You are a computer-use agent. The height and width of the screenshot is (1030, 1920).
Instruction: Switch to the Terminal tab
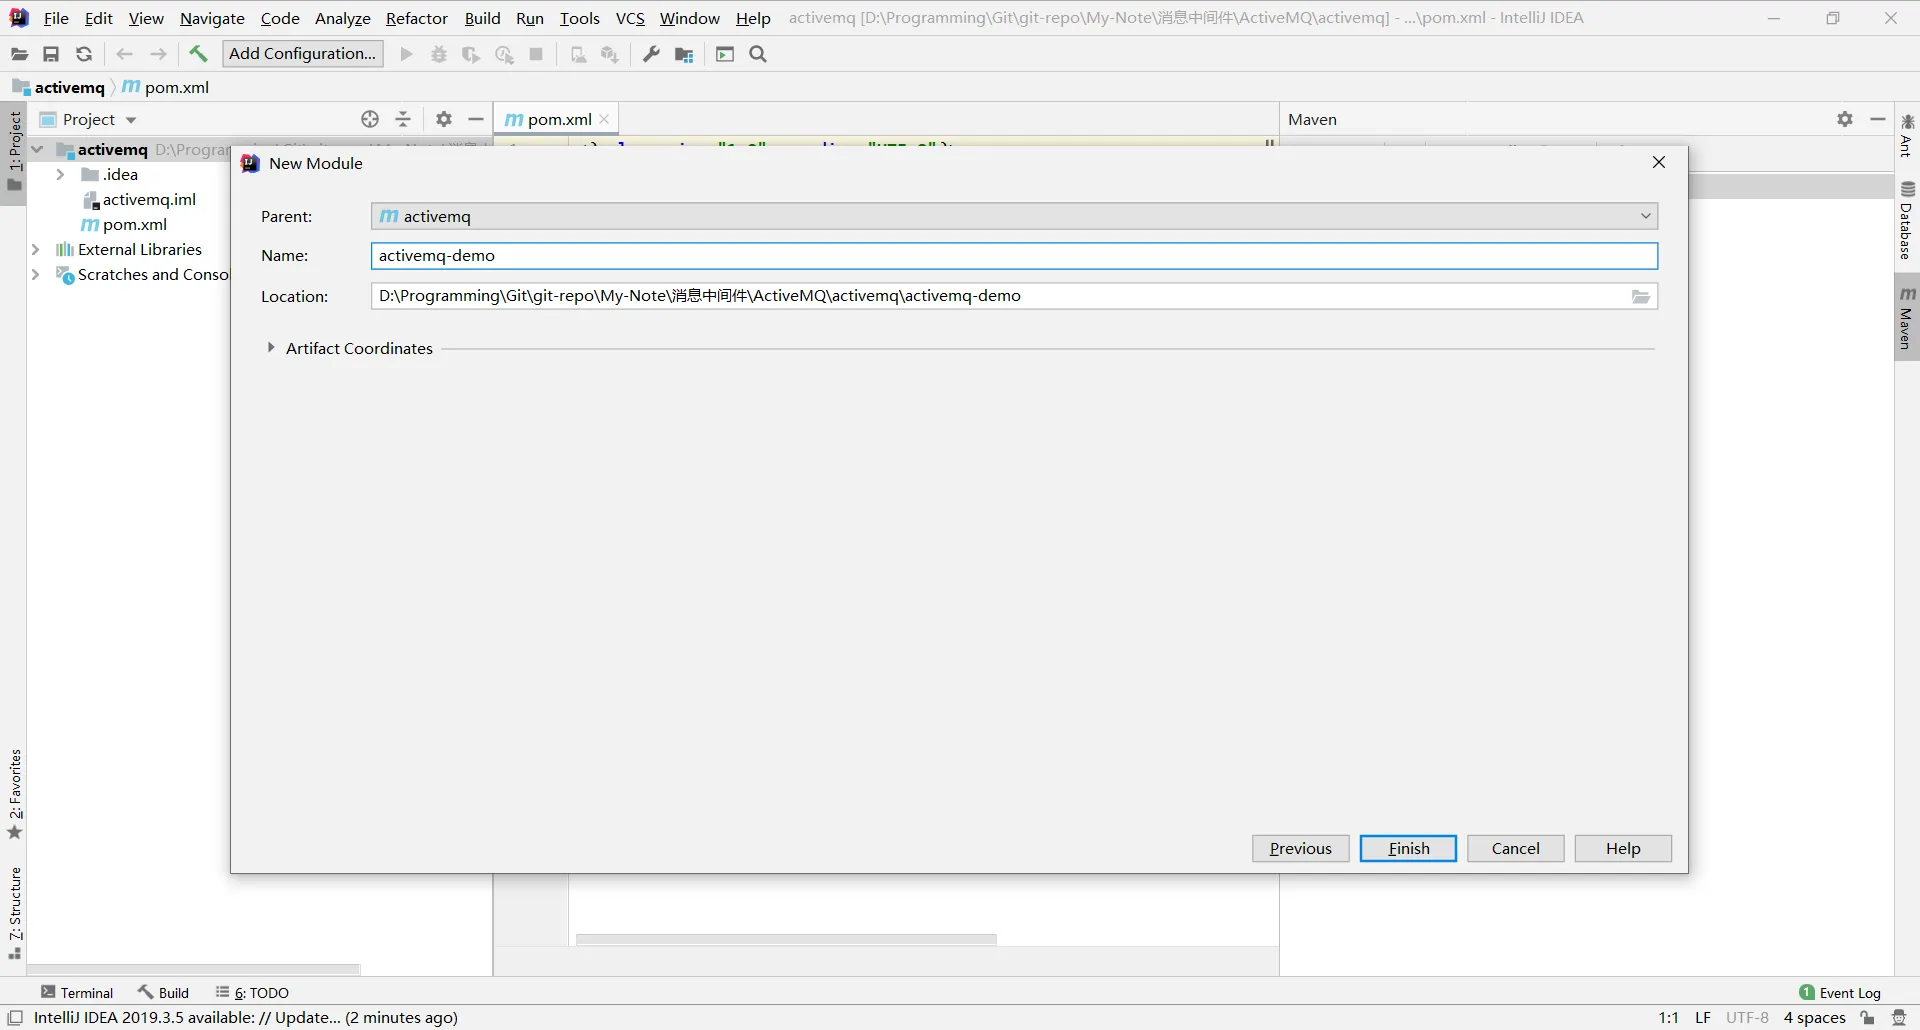[x=77, y=992]
